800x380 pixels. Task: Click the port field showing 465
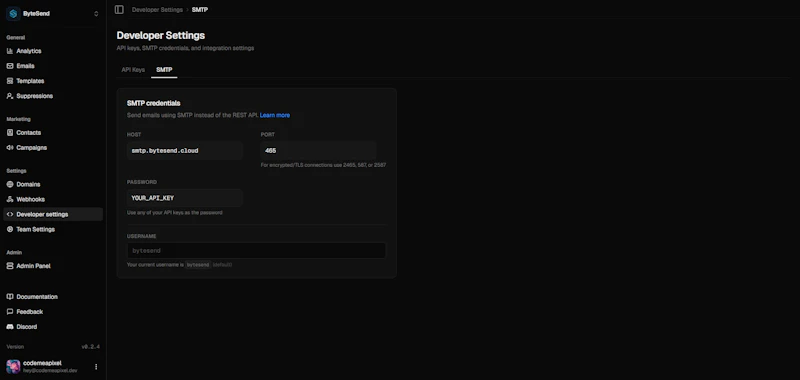point(318,151)
